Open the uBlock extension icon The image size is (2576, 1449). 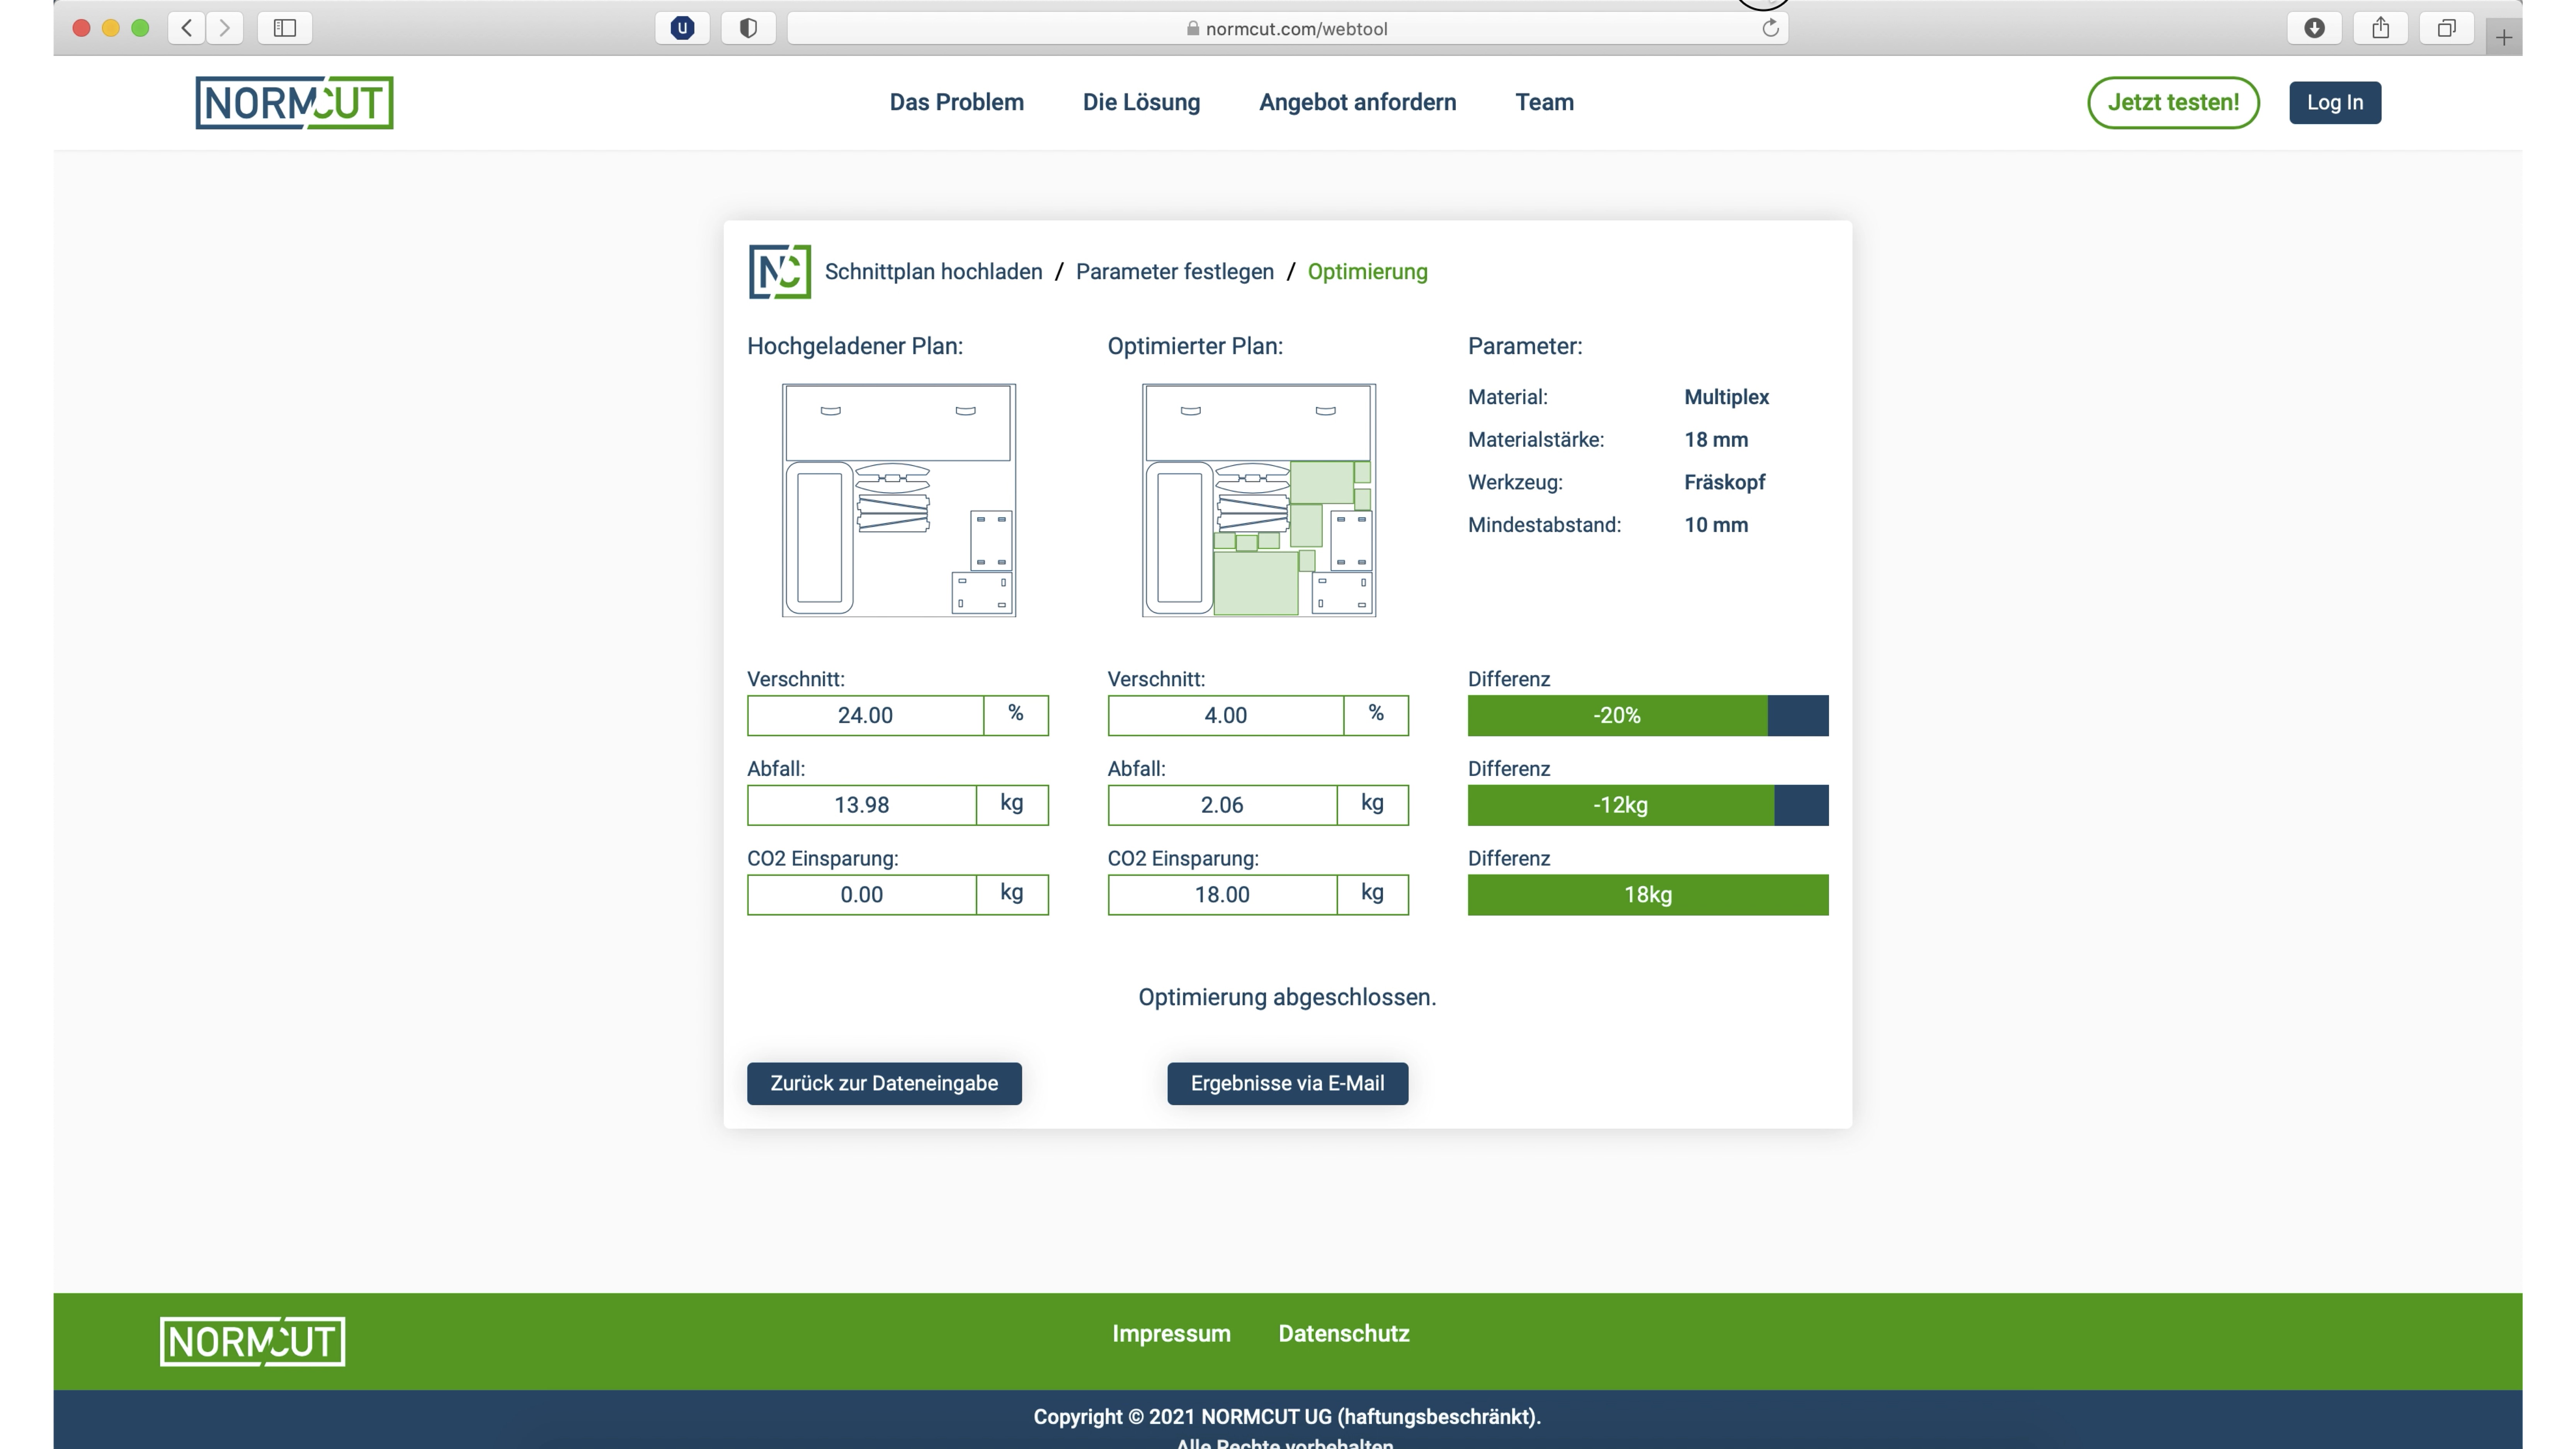683,27
